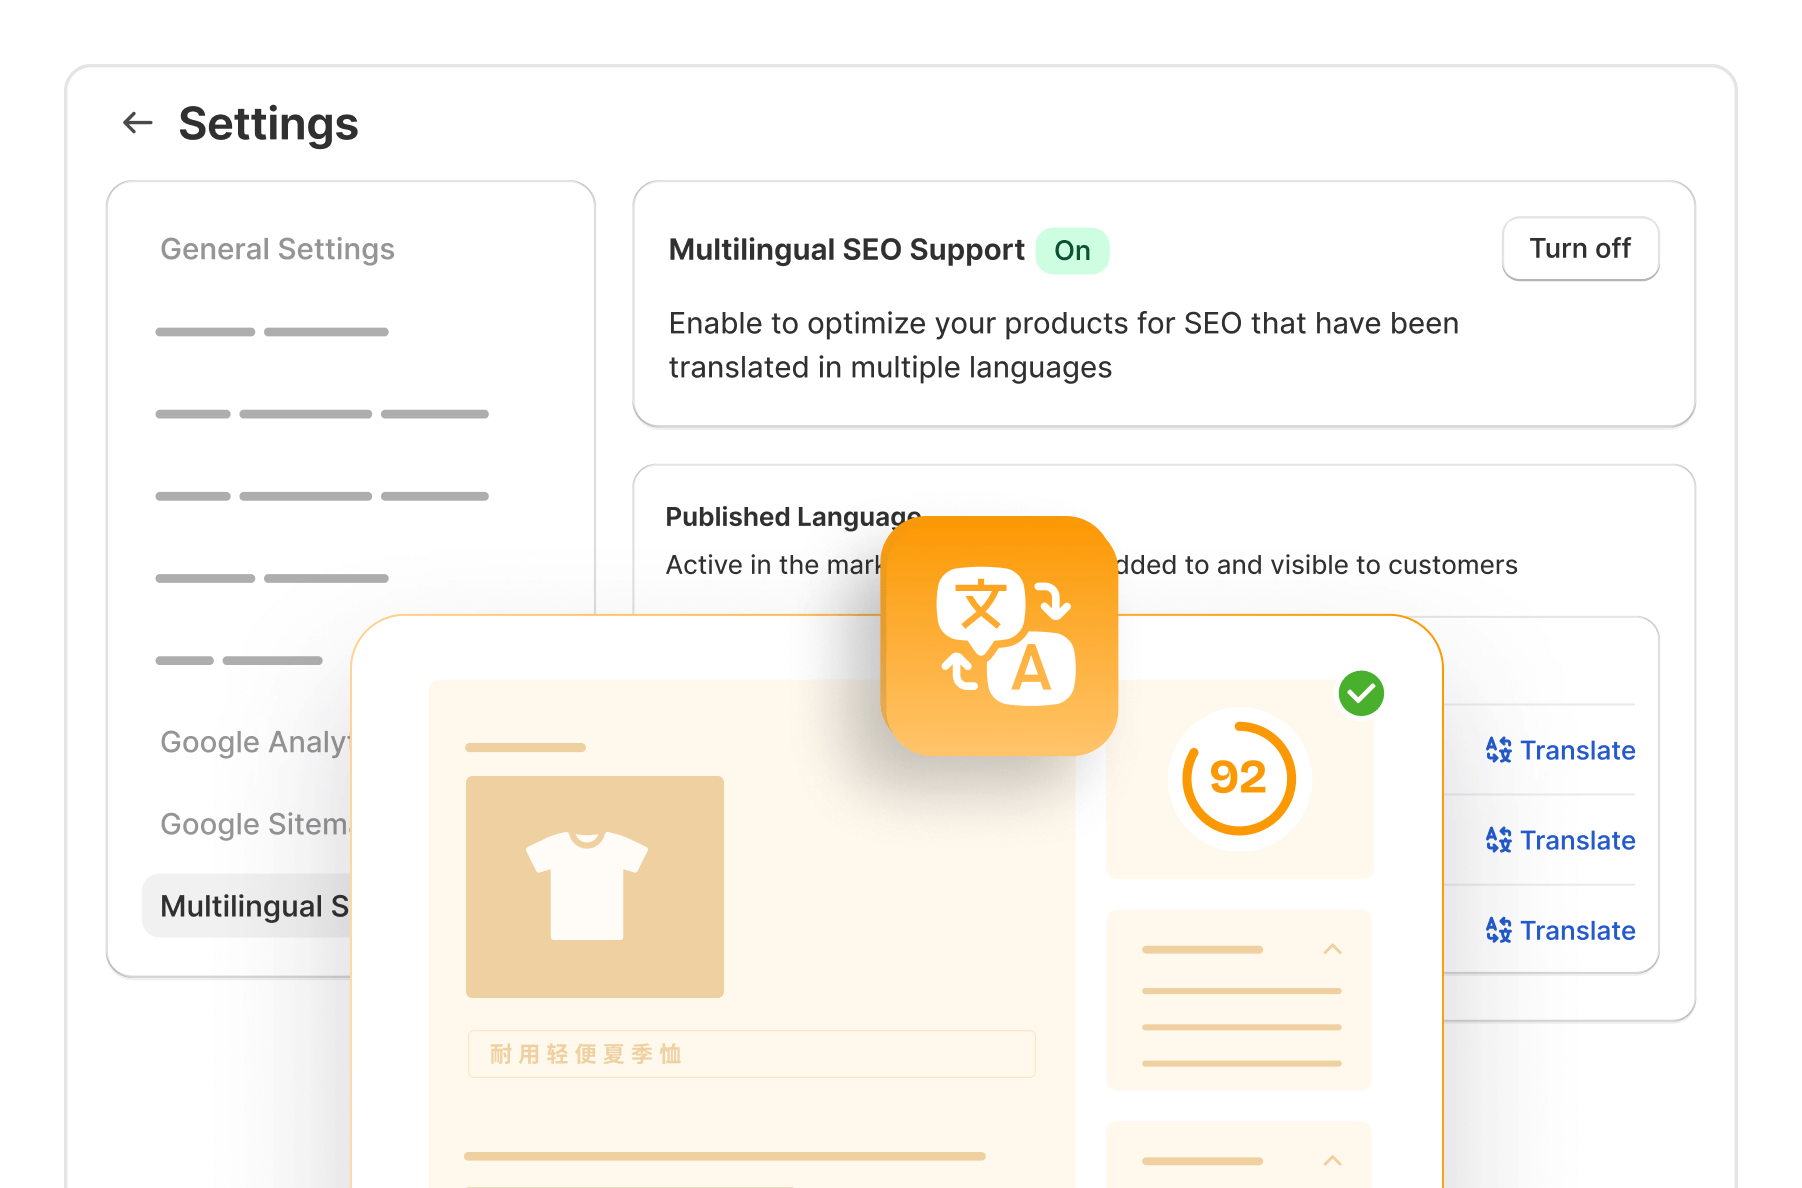This screenshot has height=1188, width=1802.
Task: Select Google Analytics in the sidebar
Action: (254, 742)
